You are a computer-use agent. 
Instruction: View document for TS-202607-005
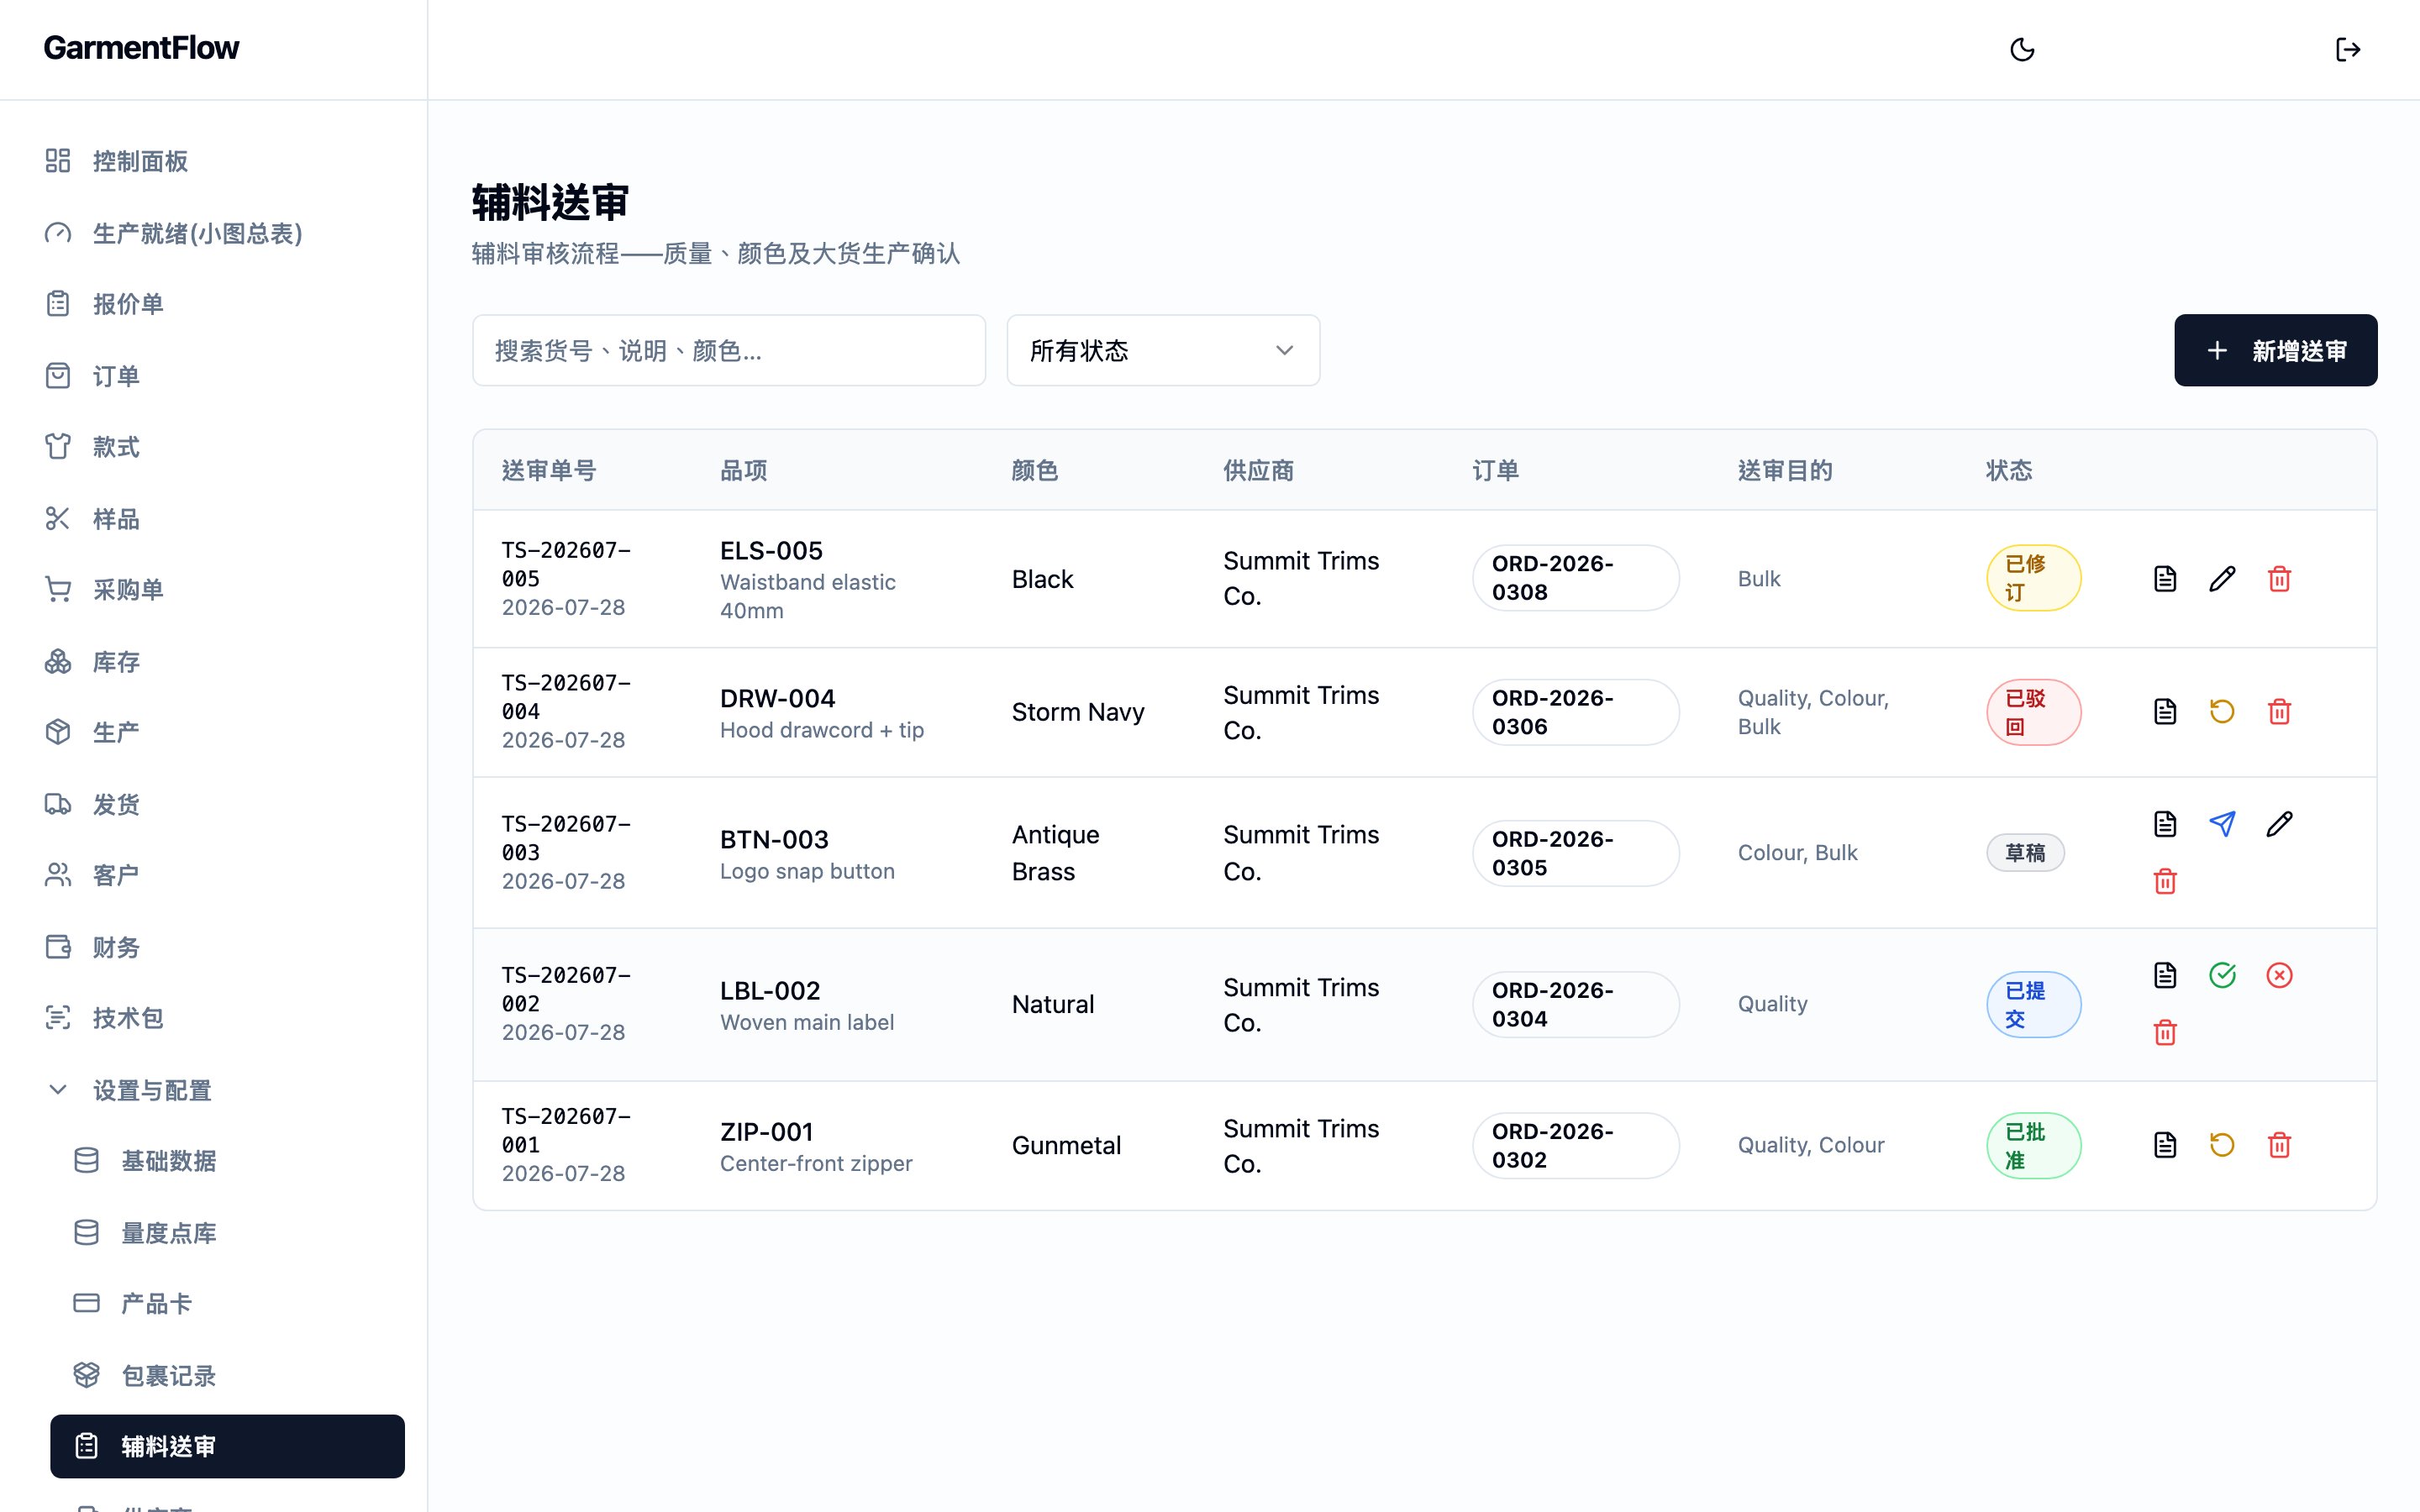[2165, 579]
